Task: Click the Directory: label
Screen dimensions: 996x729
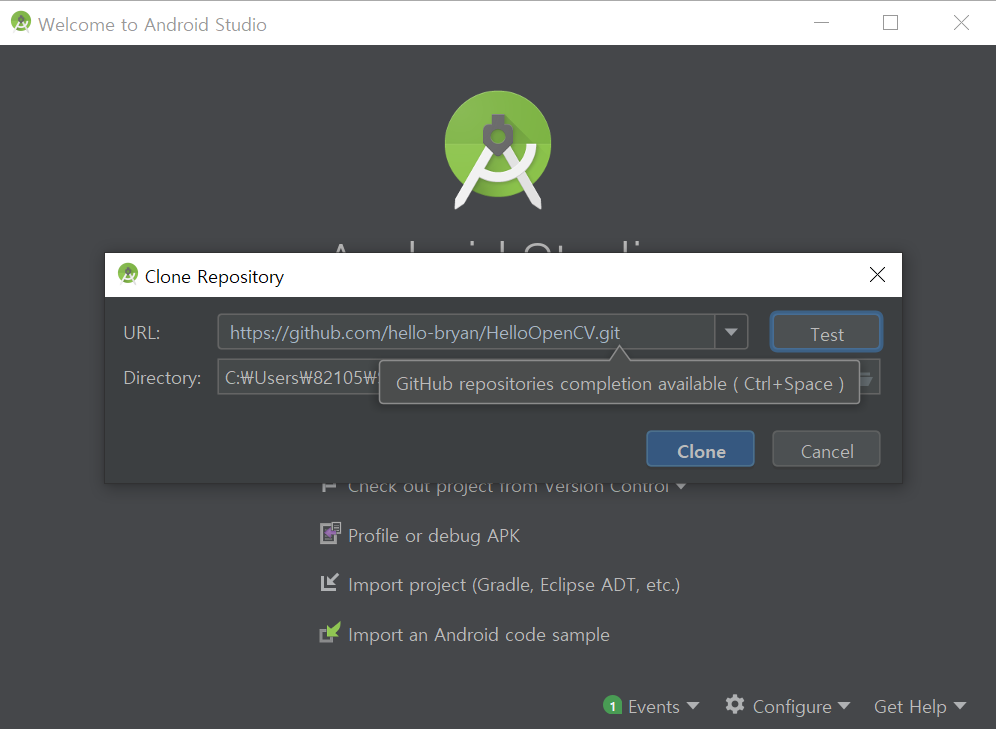Action: coord(162,378)
